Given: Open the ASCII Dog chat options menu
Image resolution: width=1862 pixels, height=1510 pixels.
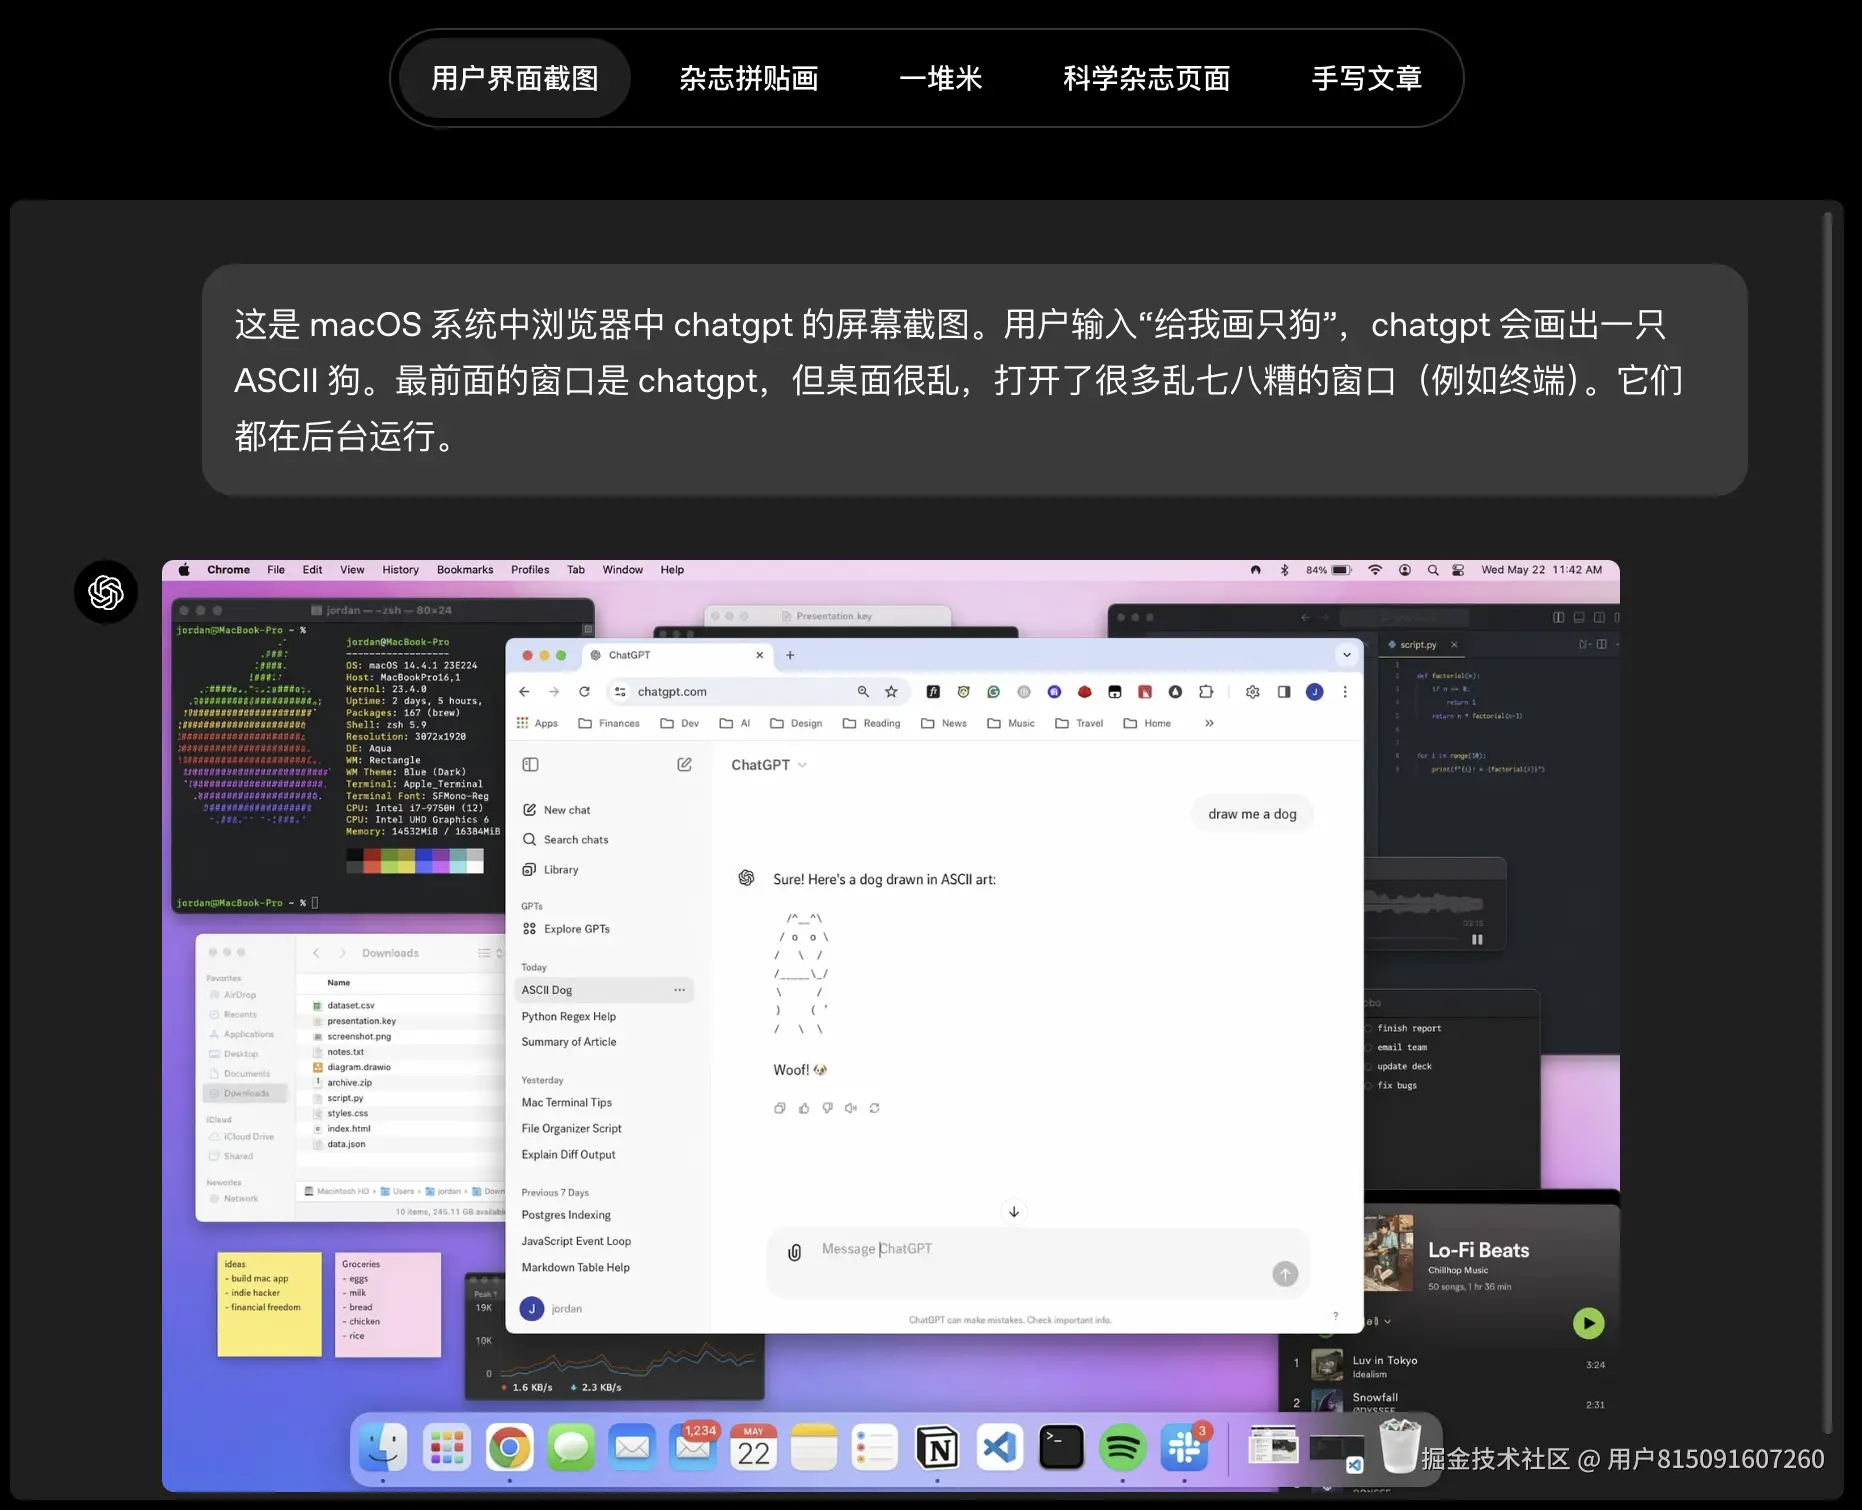Looking at the screenshot, I should (680, 990).
